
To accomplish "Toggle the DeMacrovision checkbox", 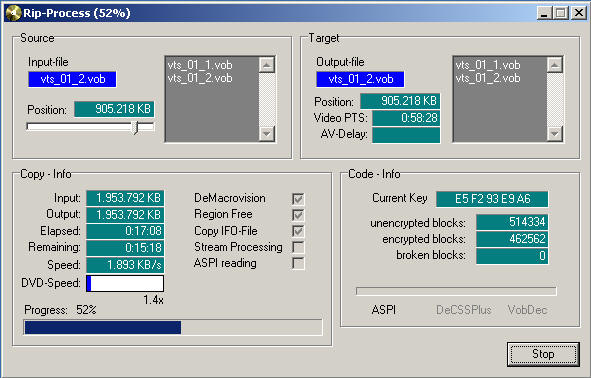I will click(x=298, y=199).
